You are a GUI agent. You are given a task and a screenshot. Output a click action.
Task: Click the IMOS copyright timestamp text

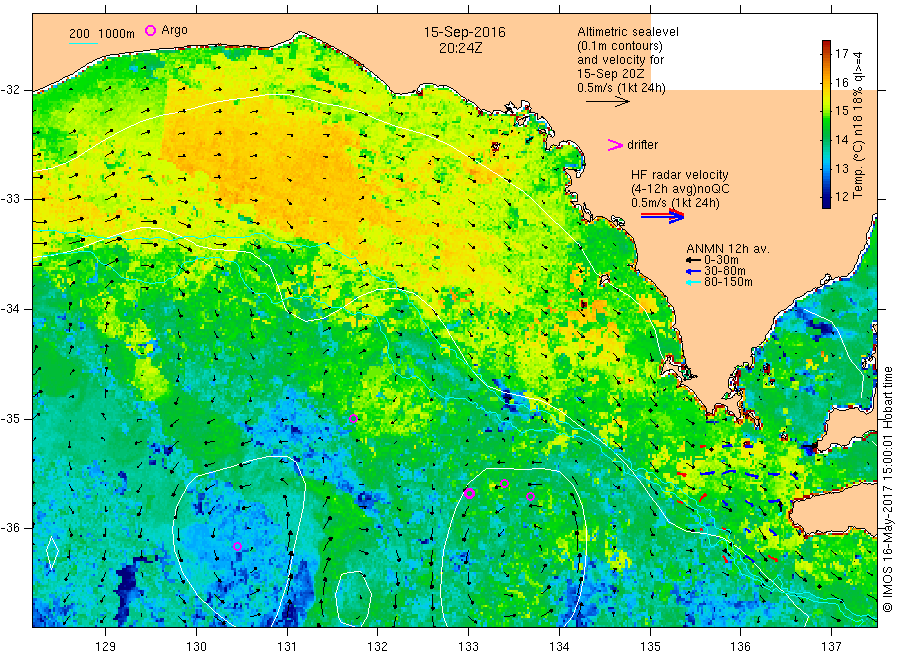887,489
